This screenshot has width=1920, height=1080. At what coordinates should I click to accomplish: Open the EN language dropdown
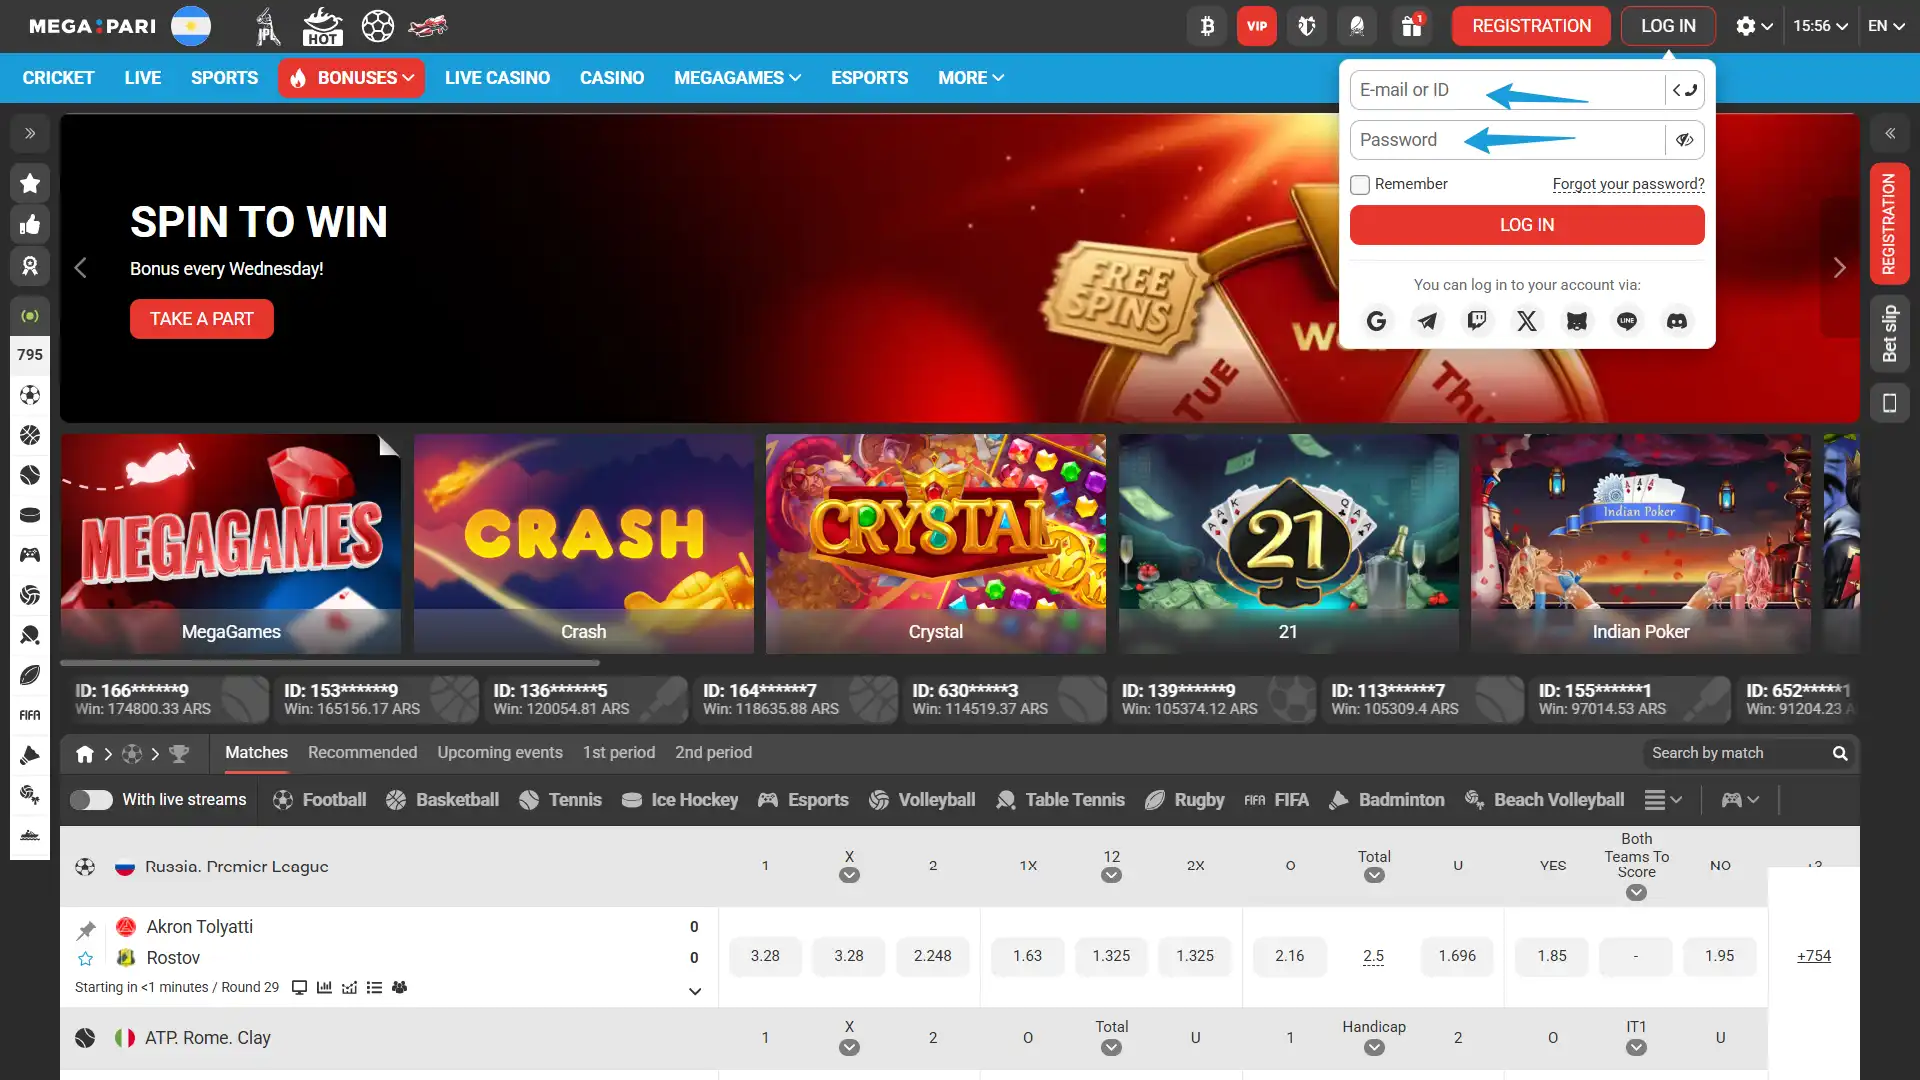click(1886, 26)
